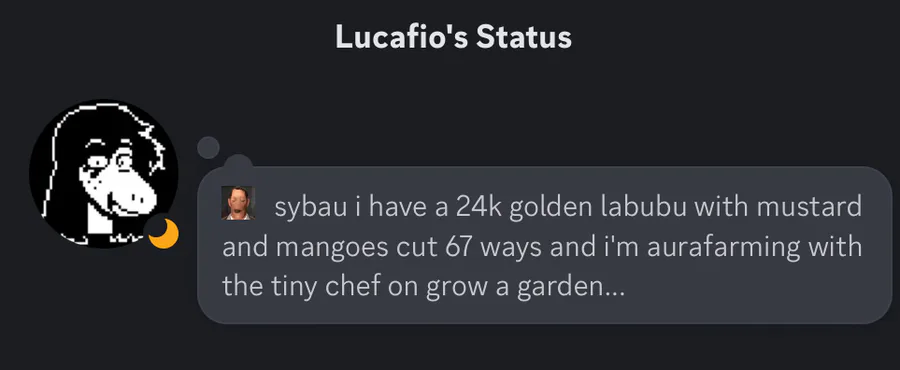Click the orange crescent moon idle indicator
Screen dimensions: 900x370
[164, 234]
